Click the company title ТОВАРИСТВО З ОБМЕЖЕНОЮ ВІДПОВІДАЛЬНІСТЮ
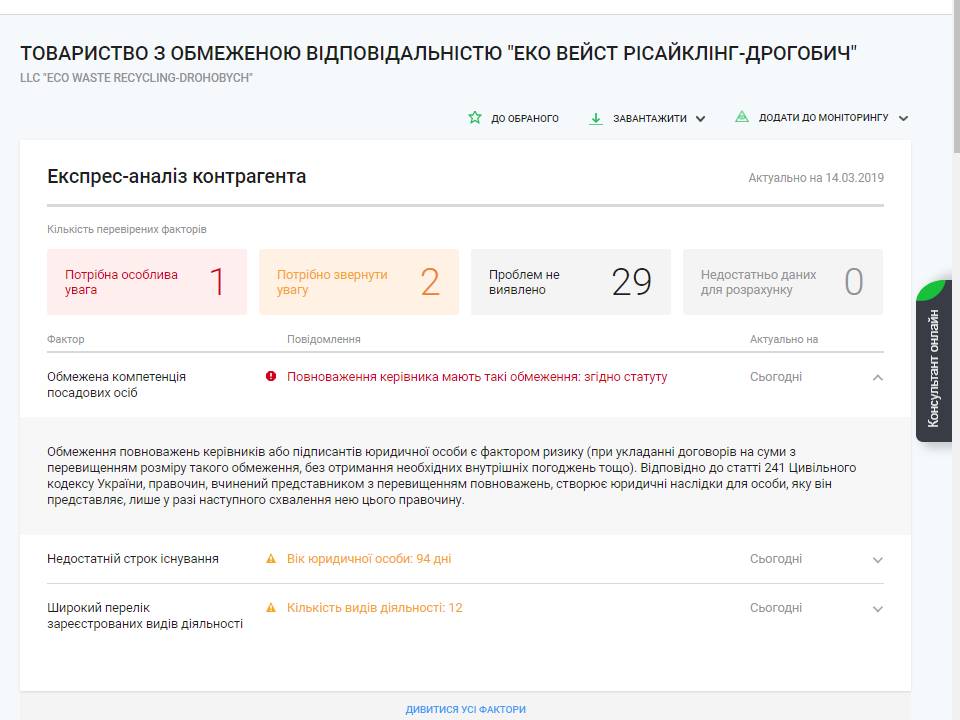The width and height of the screenshot is (960, 720). pos(438,53)
